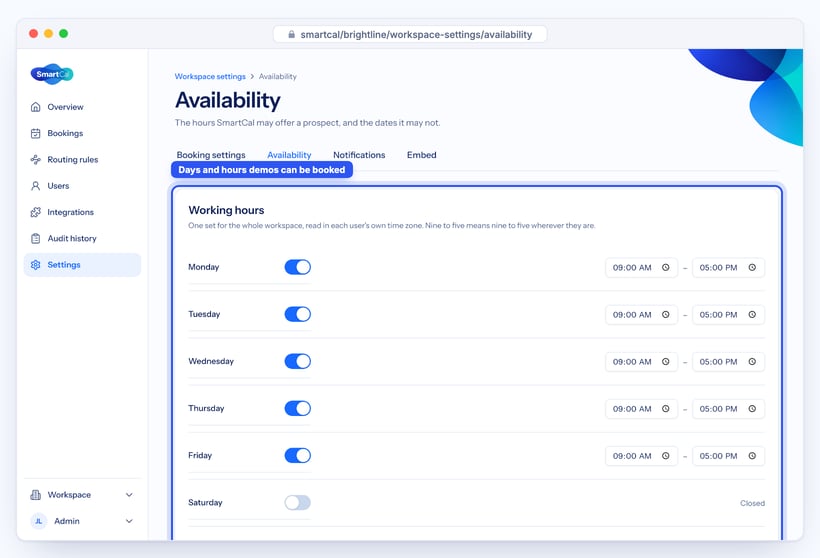Select the Availability tab
The image size is (820, 558).
point(289,155)
